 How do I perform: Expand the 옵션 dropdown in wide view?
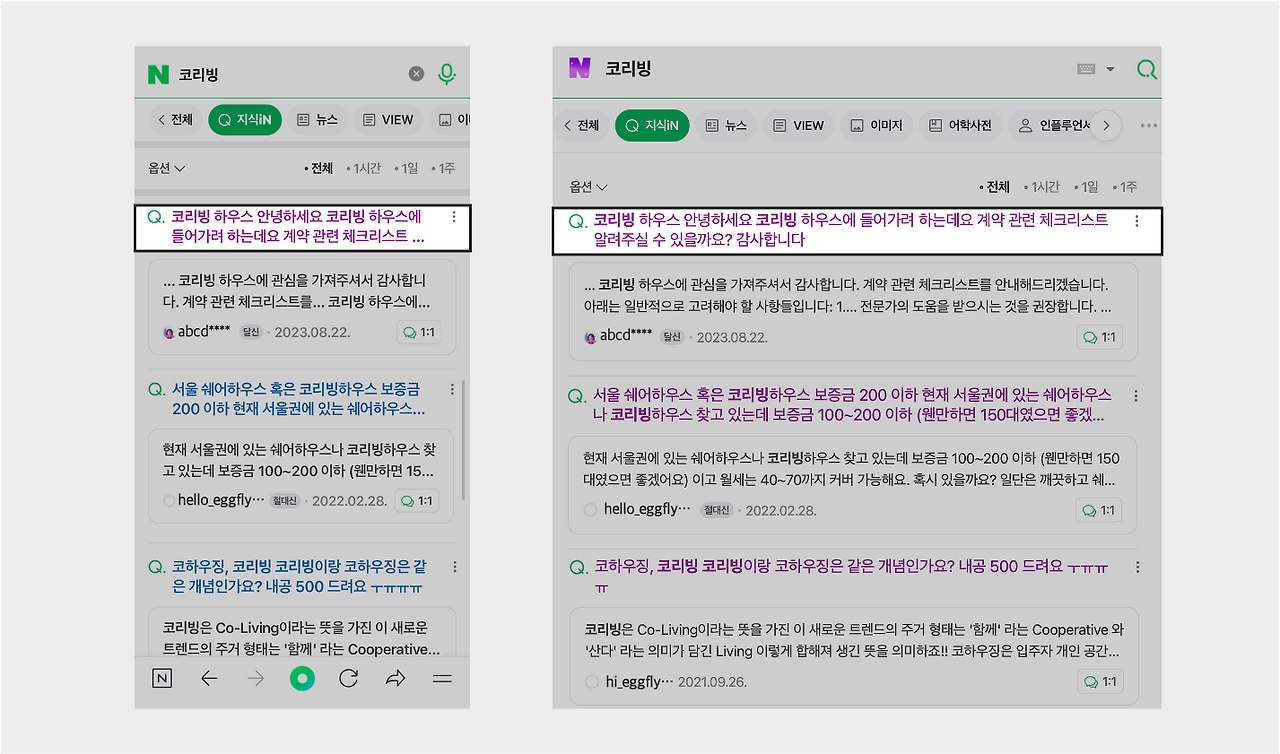589,187
